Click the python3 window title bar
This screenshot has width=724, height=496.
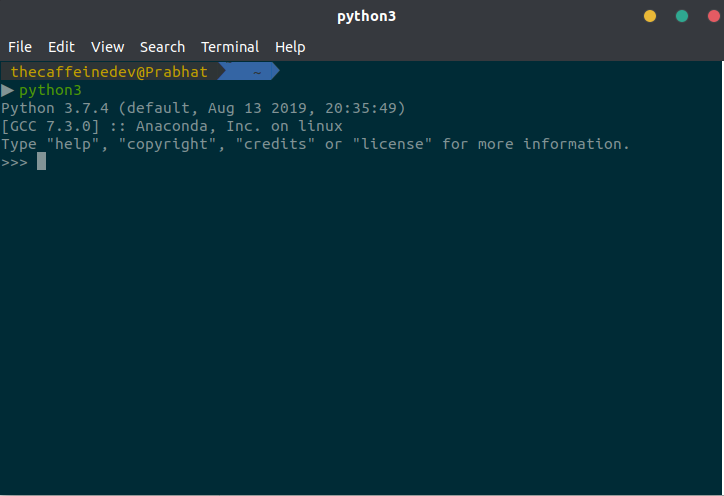(x=362, y=16)
